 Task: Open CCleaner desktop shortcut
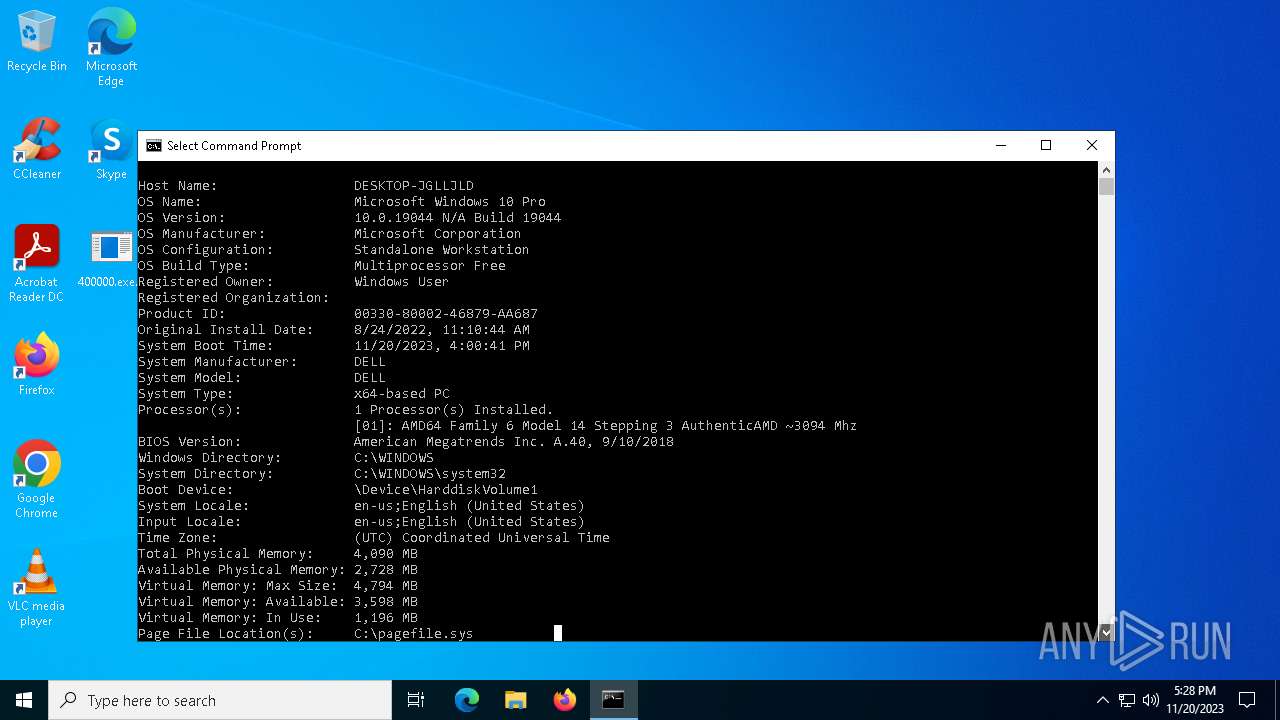pos(37,150)
